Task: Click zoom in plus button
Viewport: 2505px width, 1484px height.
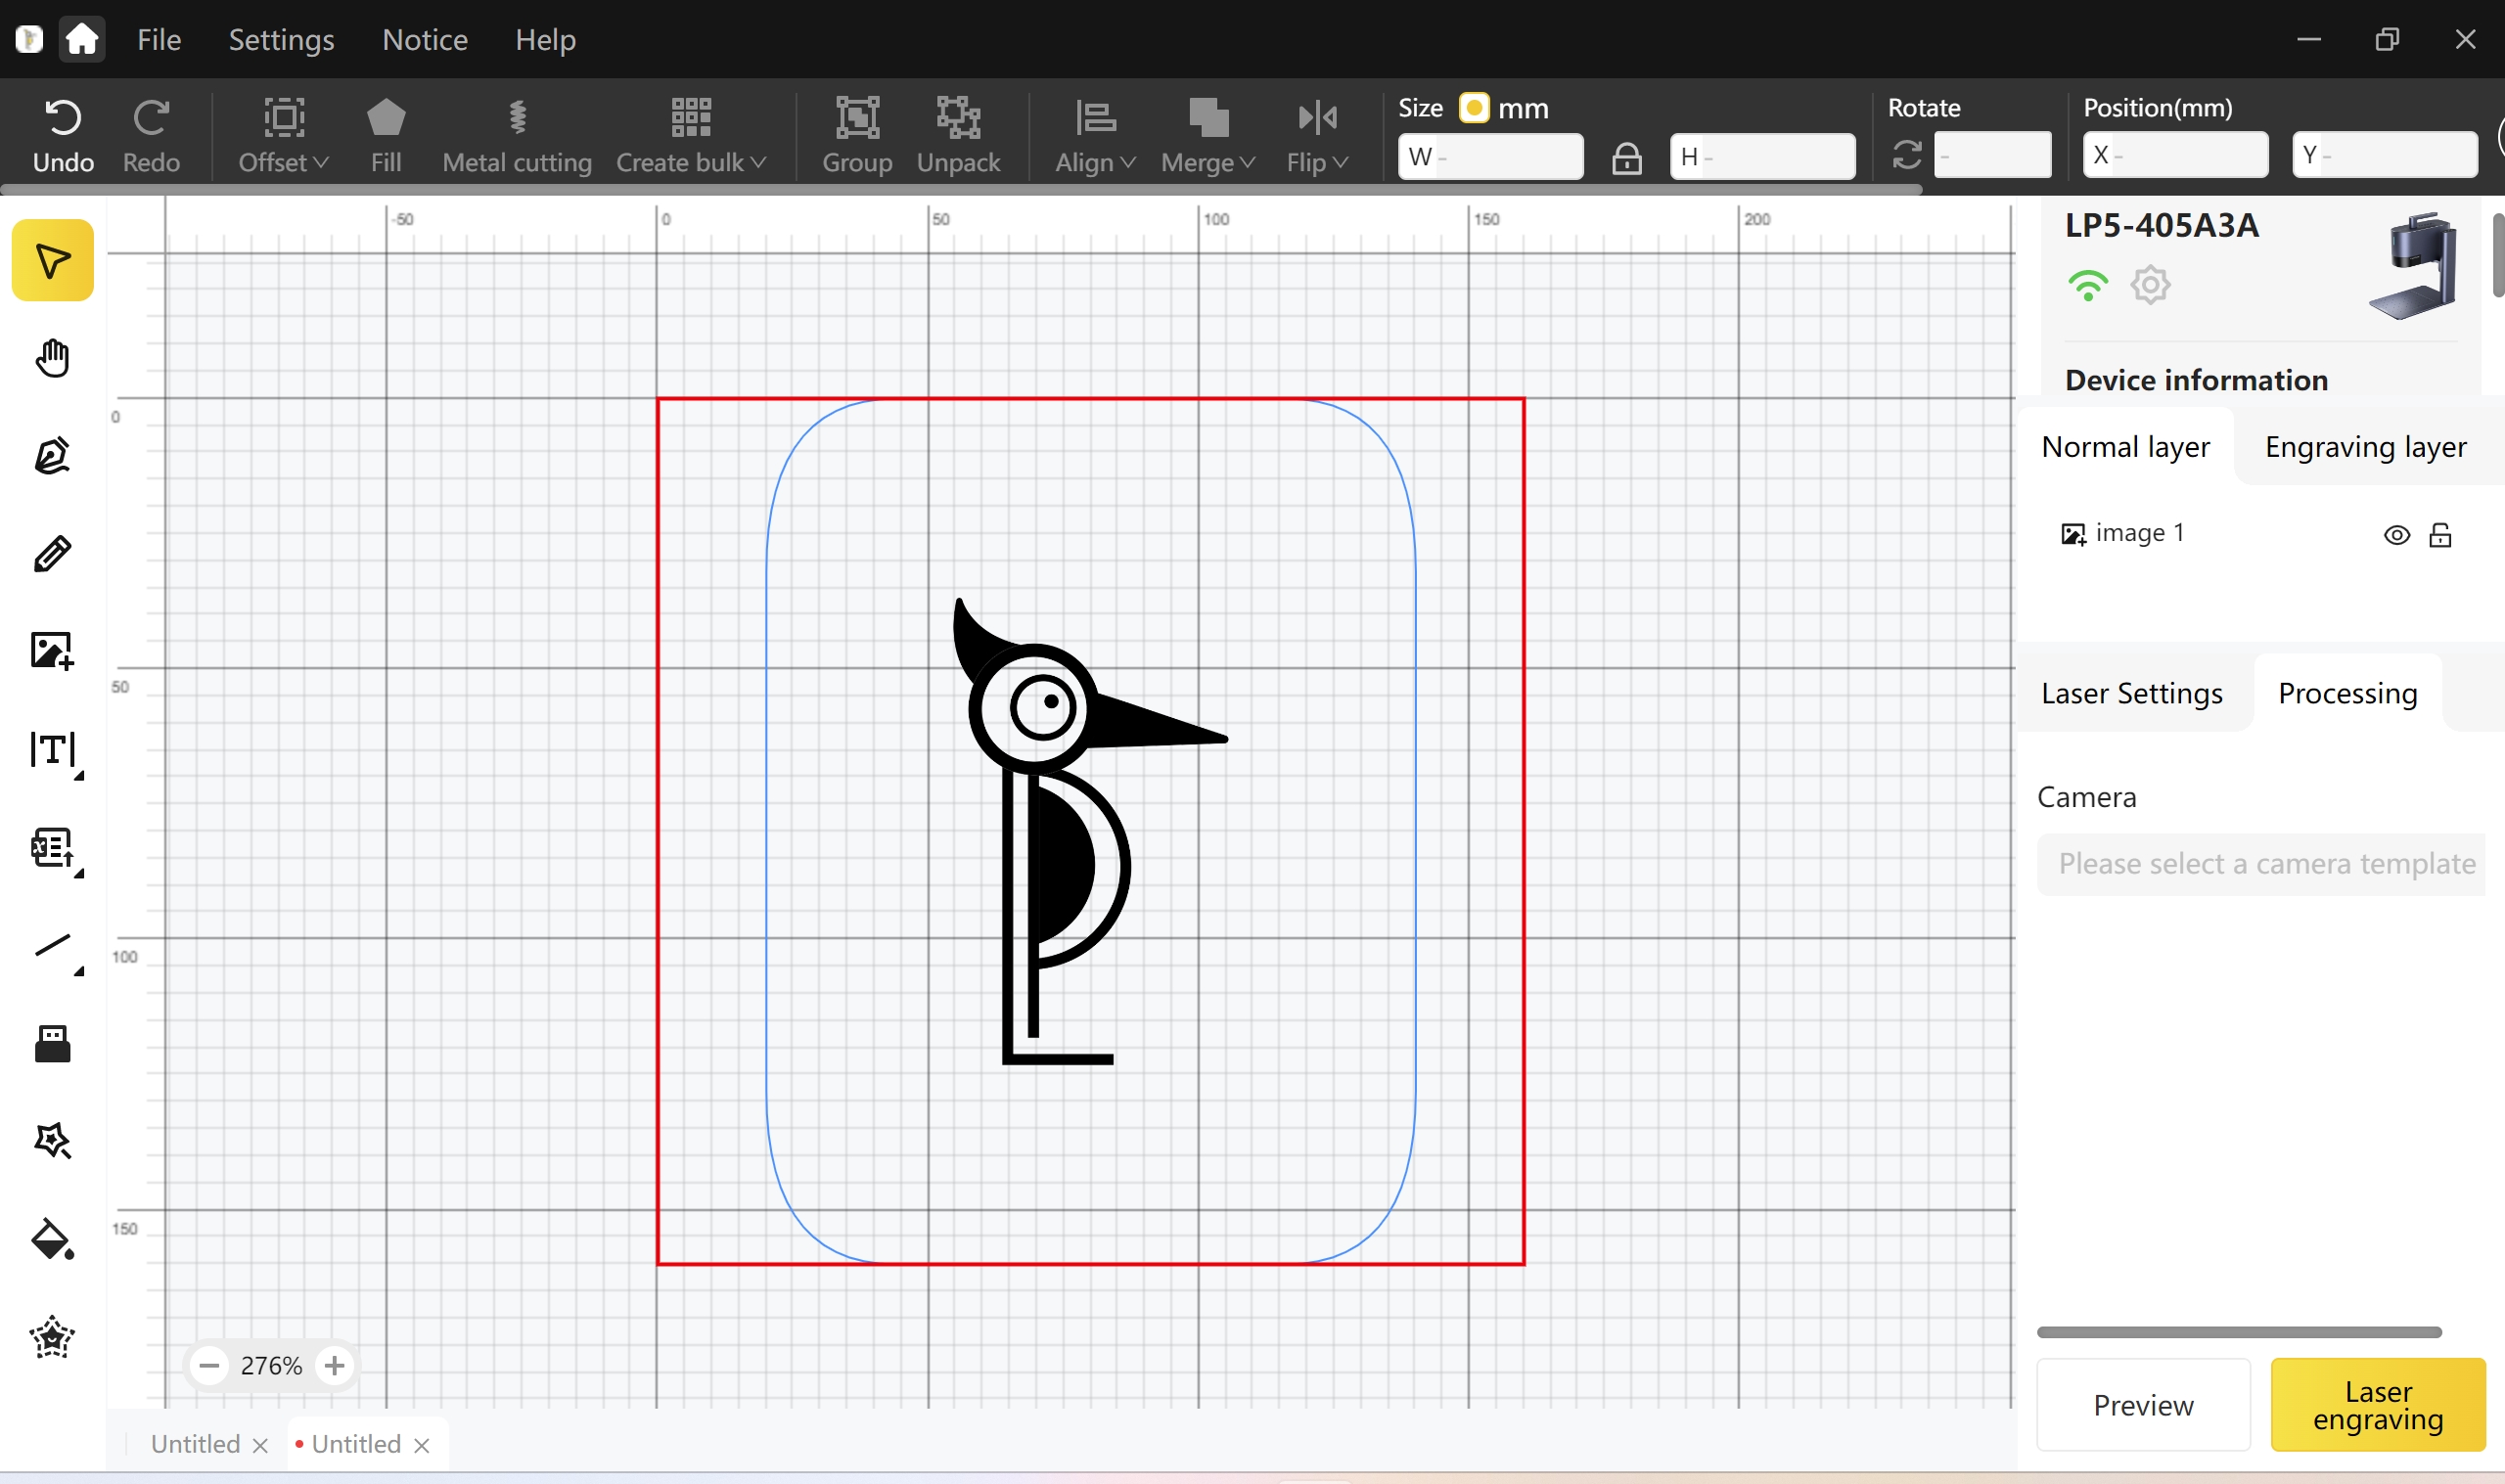Action: pos(335,1365)
